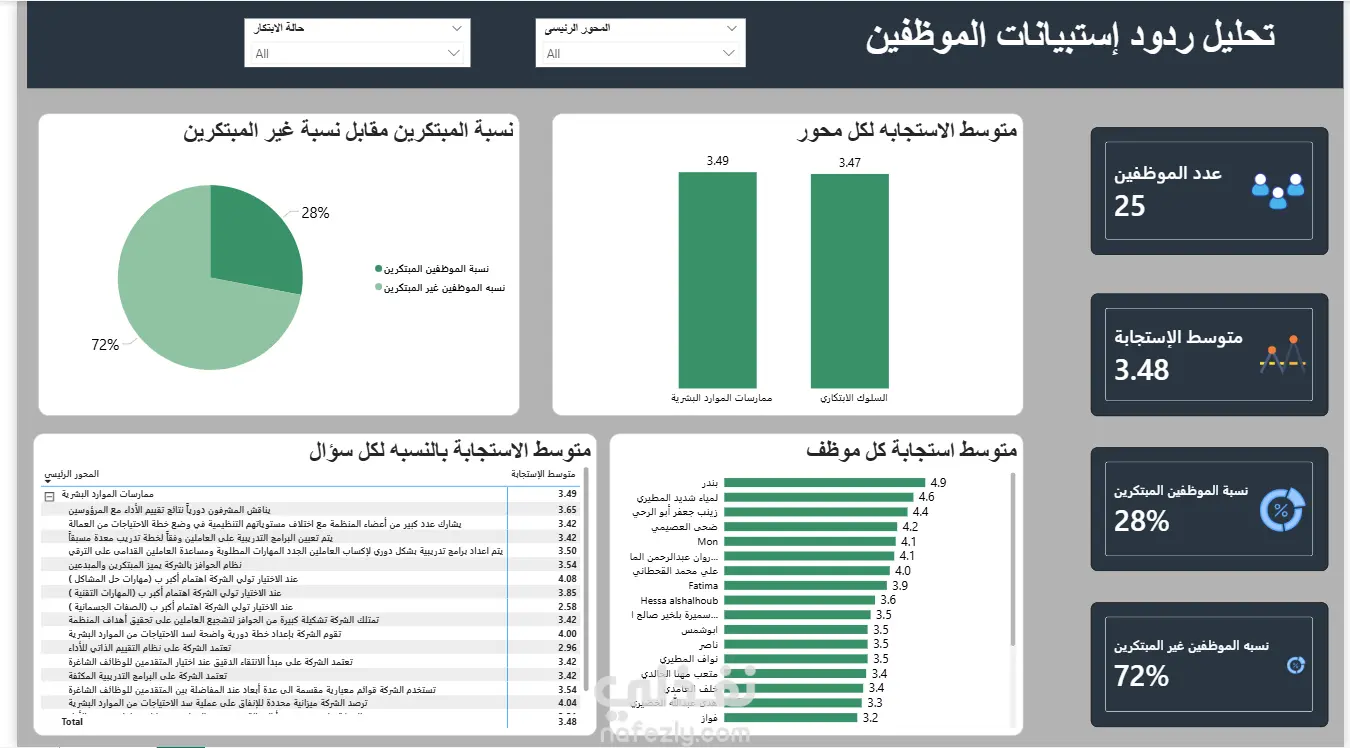This screenshot has width=1350, height=748.
Task: Select row ending with (مهارات حل المشاكل)
Action: [311, 579]
